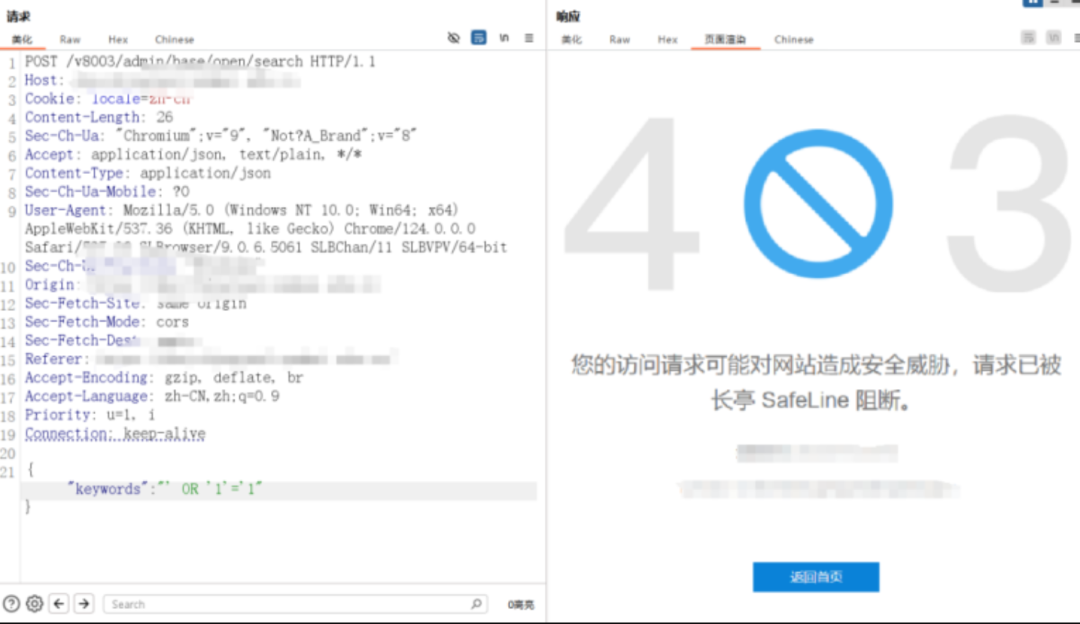The image size is (1080, 624).
Task: Click the Accept-Encoding: gzip, deflate, br line
Action: click(x=164, y=377)
